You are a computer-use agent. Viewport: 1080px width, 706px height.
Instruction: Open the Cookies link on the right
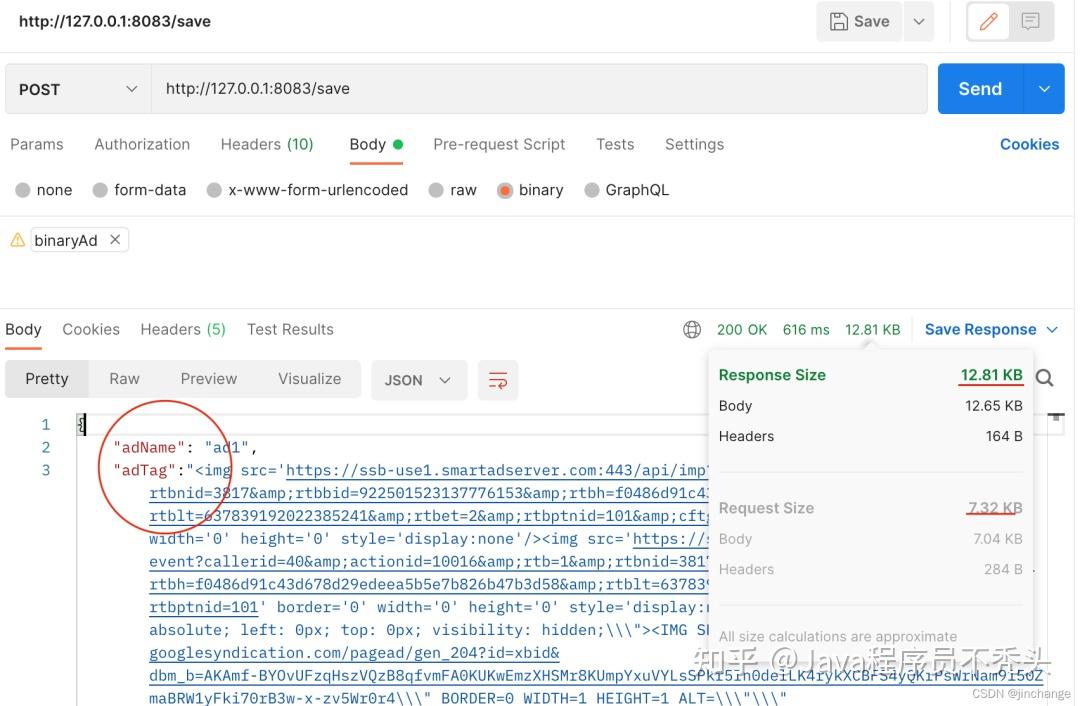click(x=1030, y=144)
